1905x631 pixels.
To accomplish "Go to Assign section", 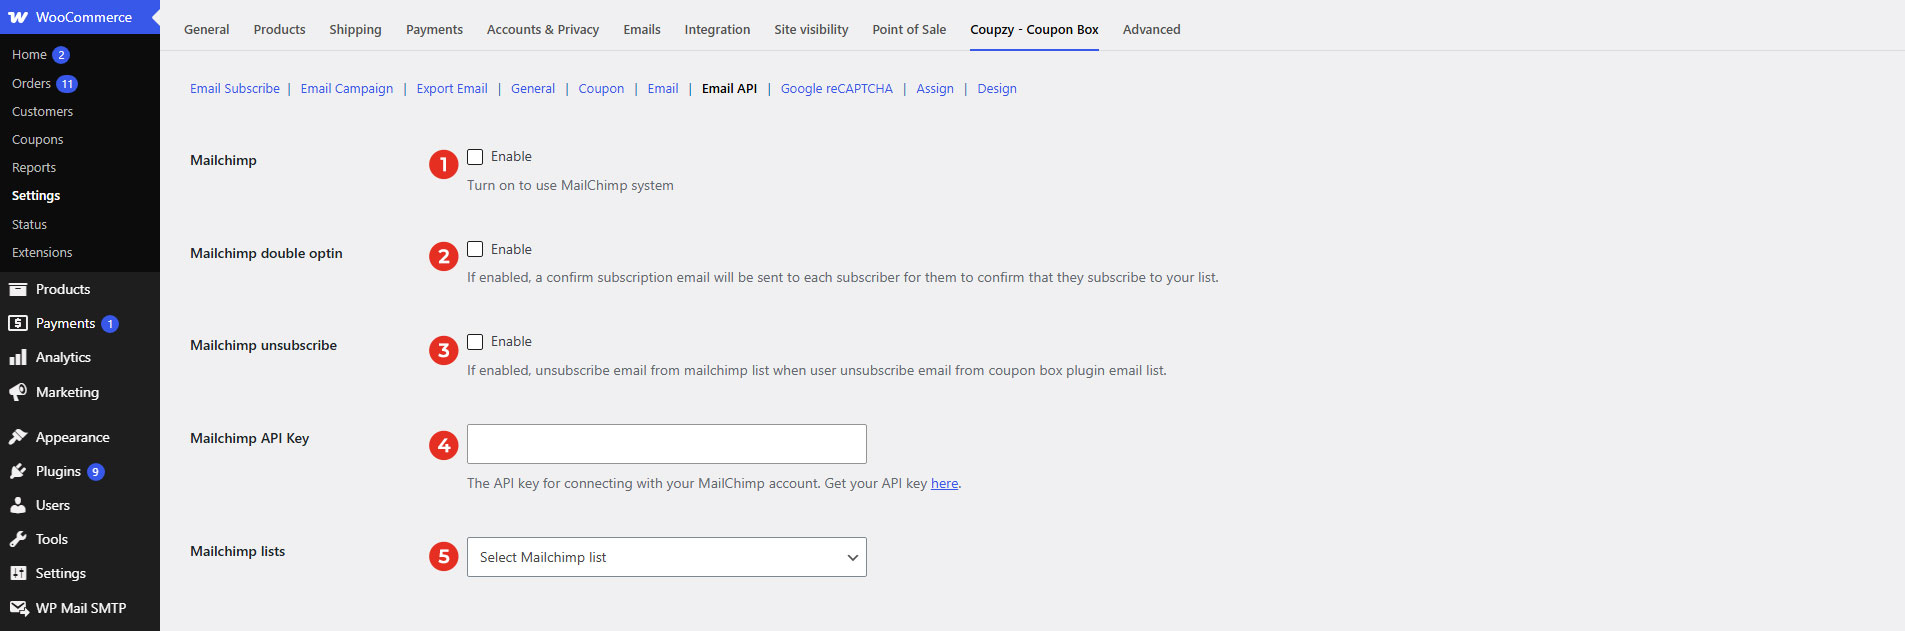I will (x=935, y=88).
